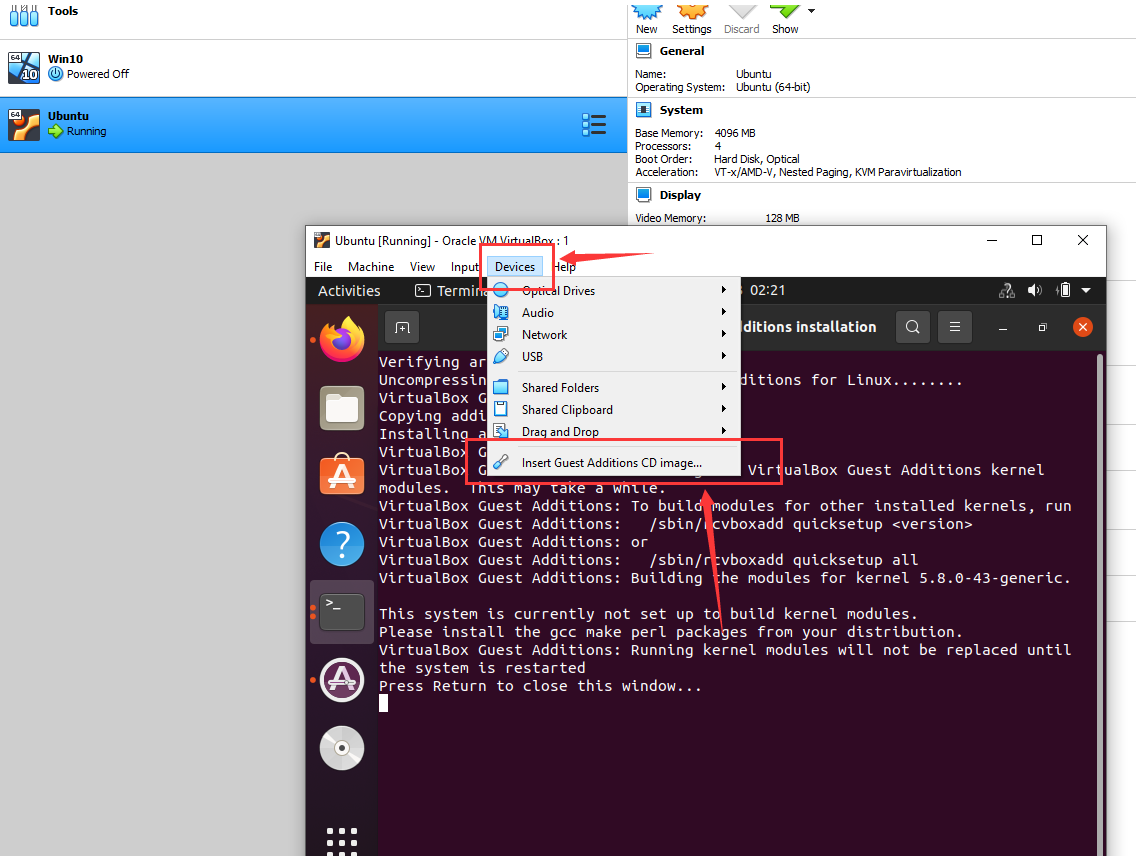Expand the Show button dropdown arrow
The height and width of the screenshot is (856, 1136).
pyautogui.click(x=811, y=11)
